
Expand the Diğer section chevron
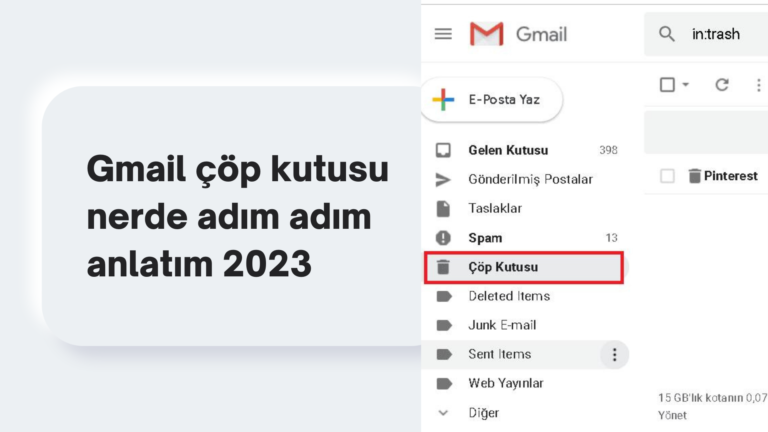coord(443,413)
